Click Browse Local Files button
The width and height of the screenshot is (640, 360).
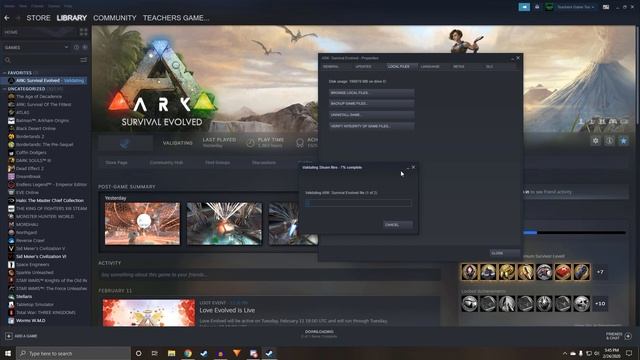click(371, 93)
